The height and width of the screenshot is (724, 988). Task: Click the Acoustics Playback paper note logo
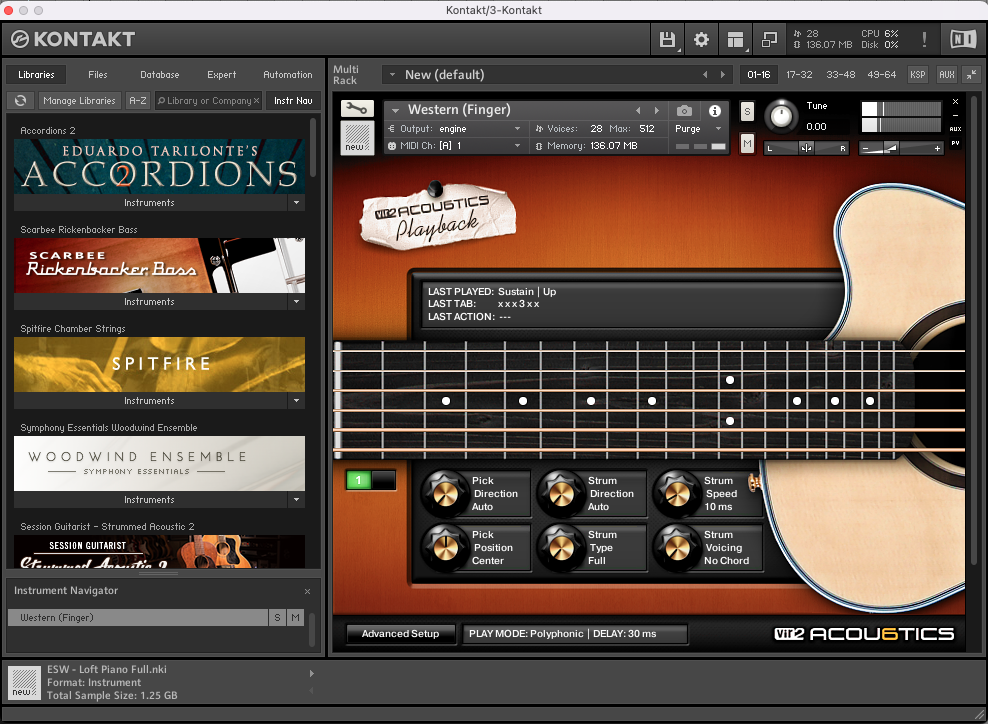tap(439, 216)
